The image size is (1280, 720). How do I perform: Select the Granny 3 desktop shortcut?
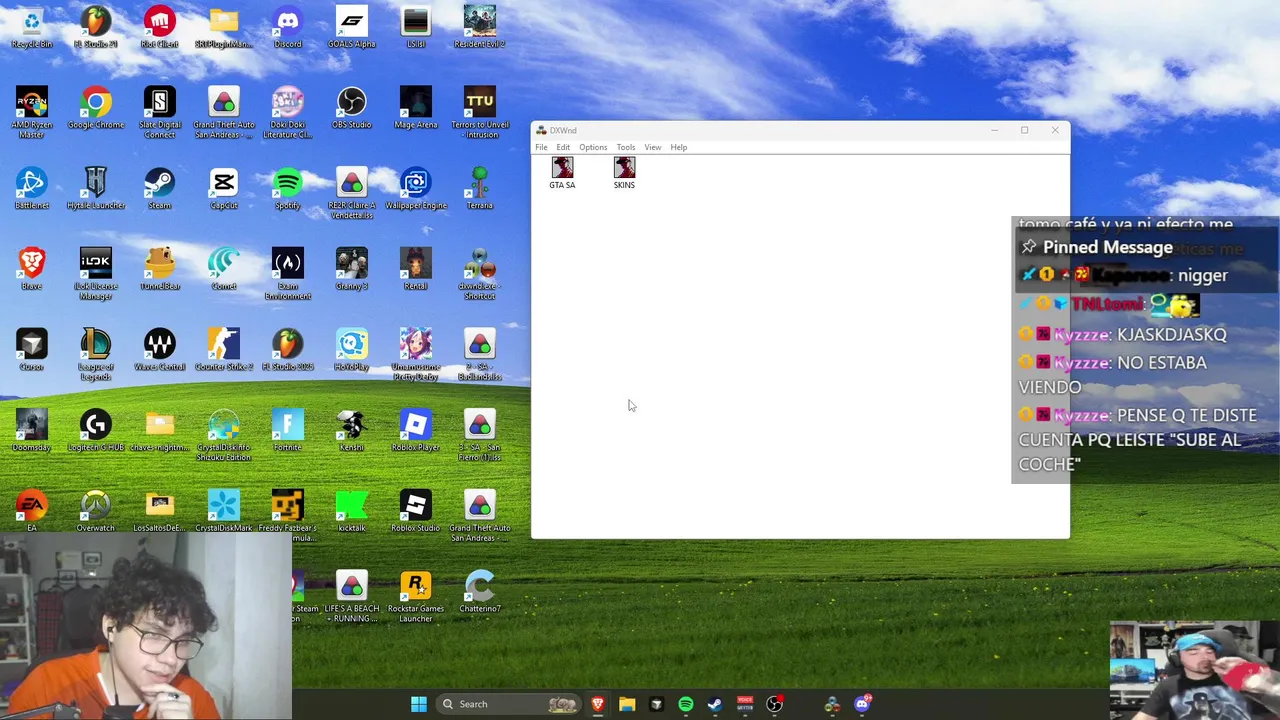tap(352, 269)
